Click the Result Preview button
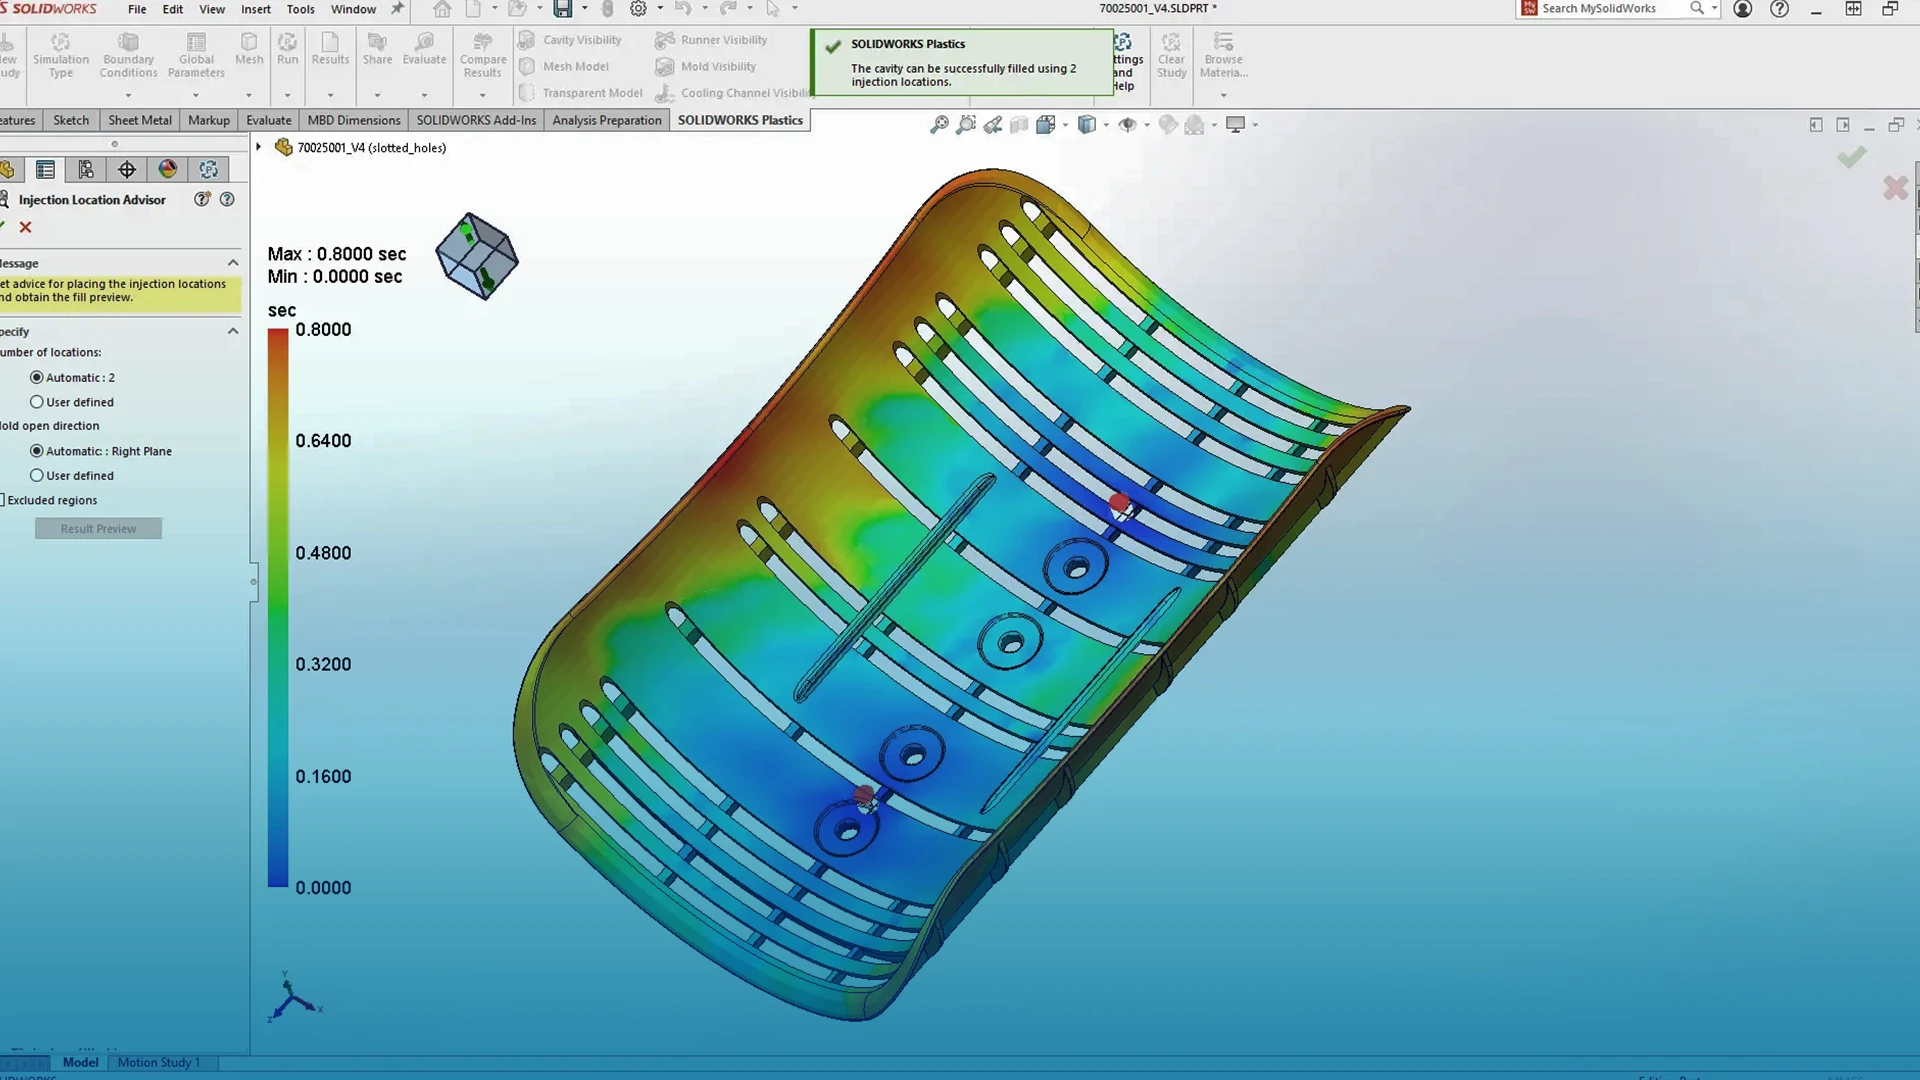Image resolution: width=1920 pixels, height=1080 pixels. tap(97, 528)
